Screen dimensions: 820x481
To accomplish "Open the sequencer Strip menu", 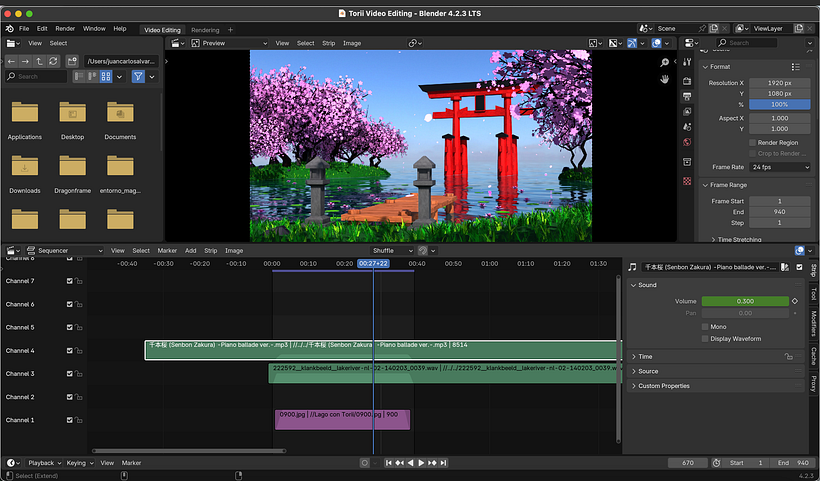I will point(210,251).
